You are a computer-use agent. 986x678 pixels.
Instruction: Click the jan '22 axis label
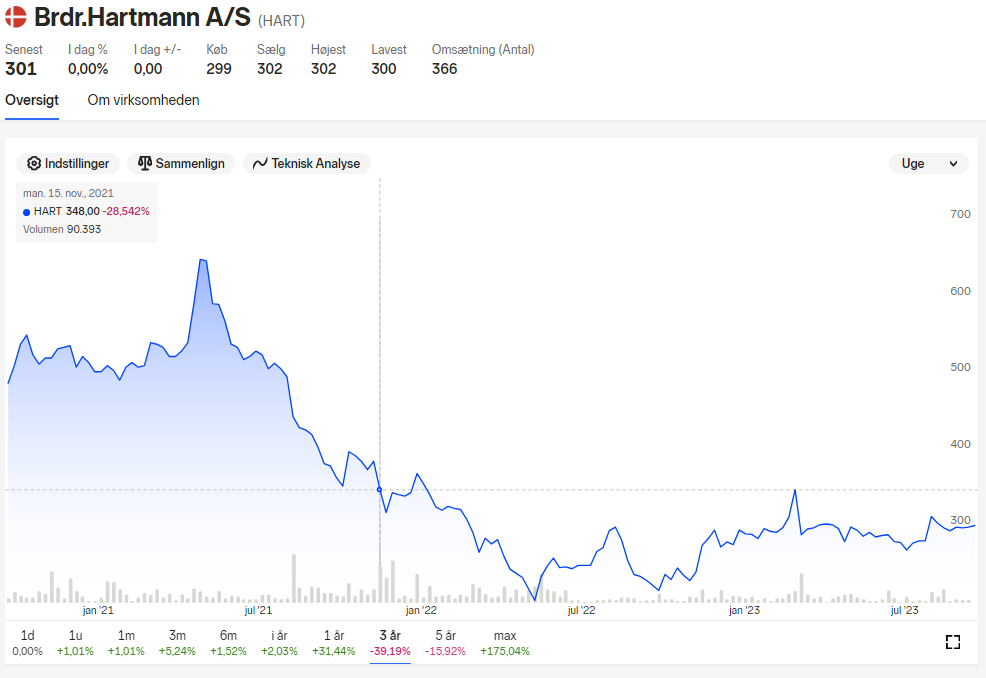[x=421, y=610]
